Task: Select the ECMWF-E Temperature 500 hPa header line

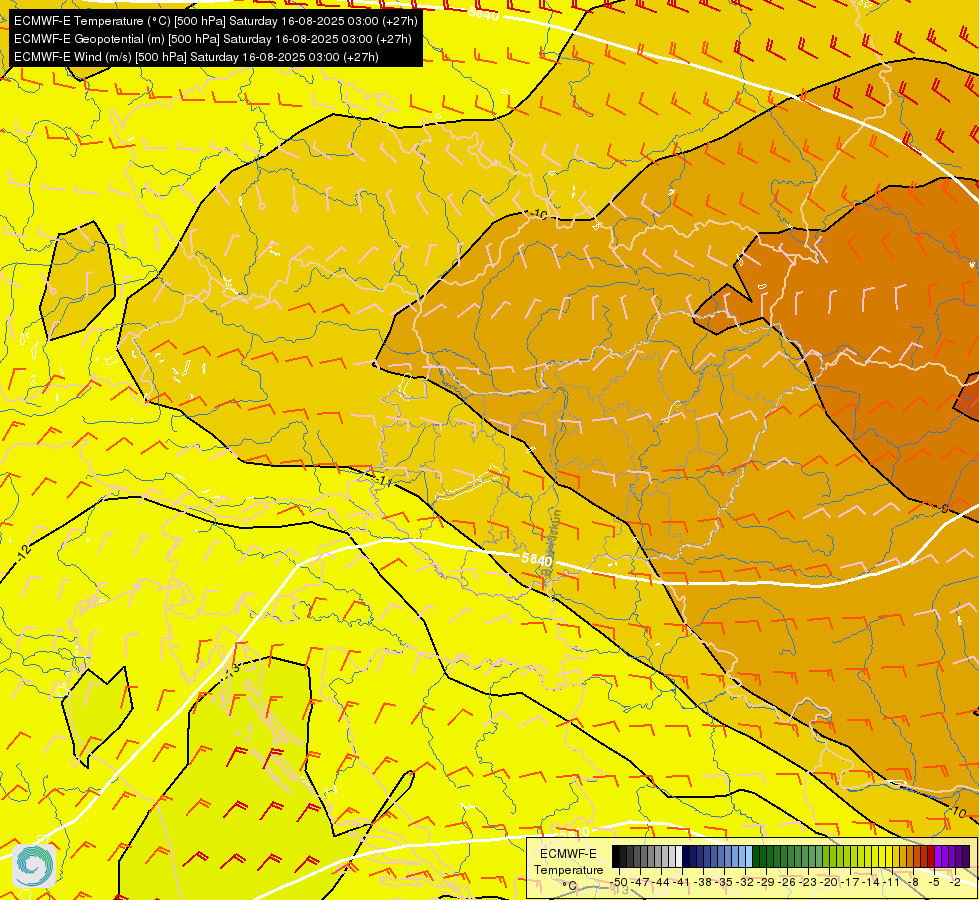Action: [215, 21]
